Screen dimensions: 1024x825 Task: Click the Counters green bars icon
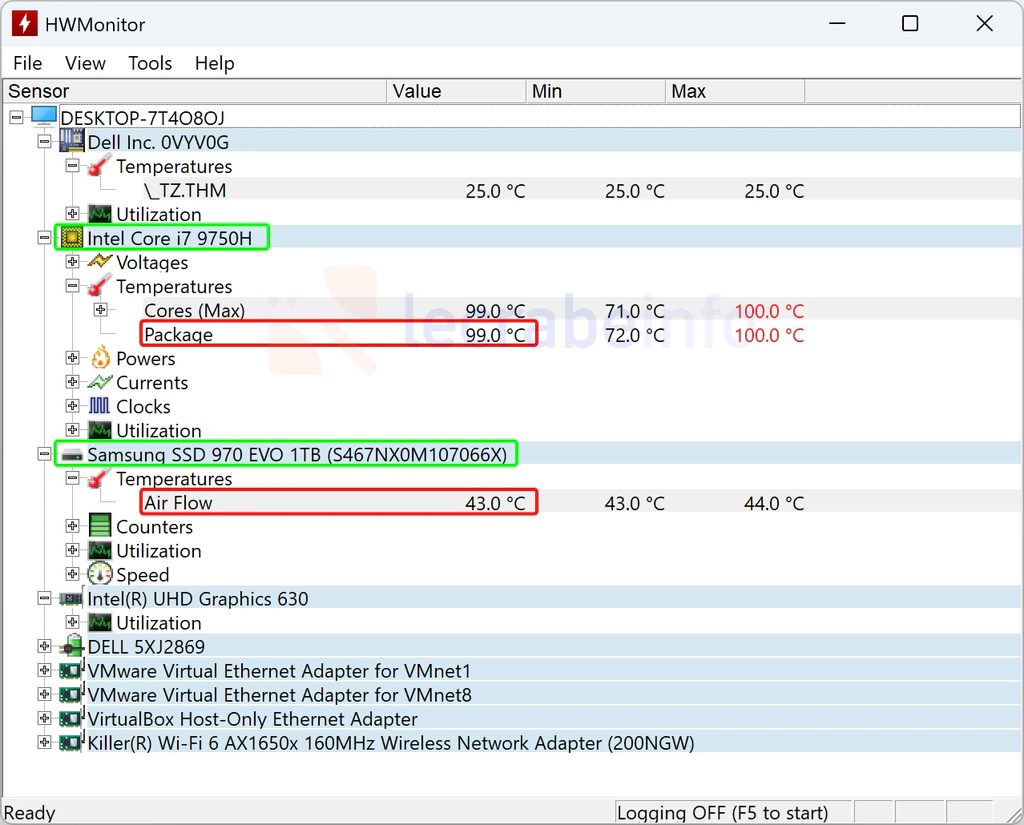[100, 526]
